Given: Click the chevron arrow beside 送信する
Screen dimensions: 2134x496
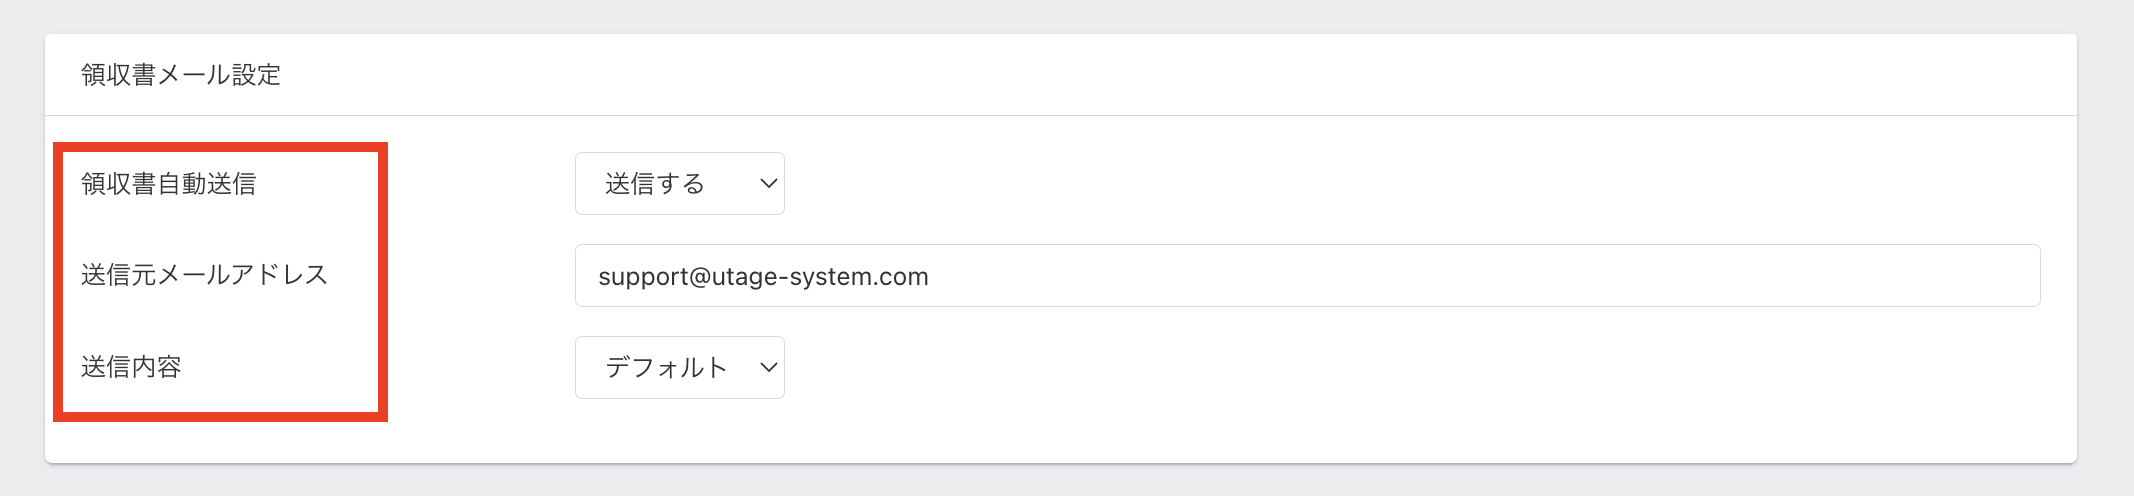Looking at the screenshot, I should tap(768, 183).
